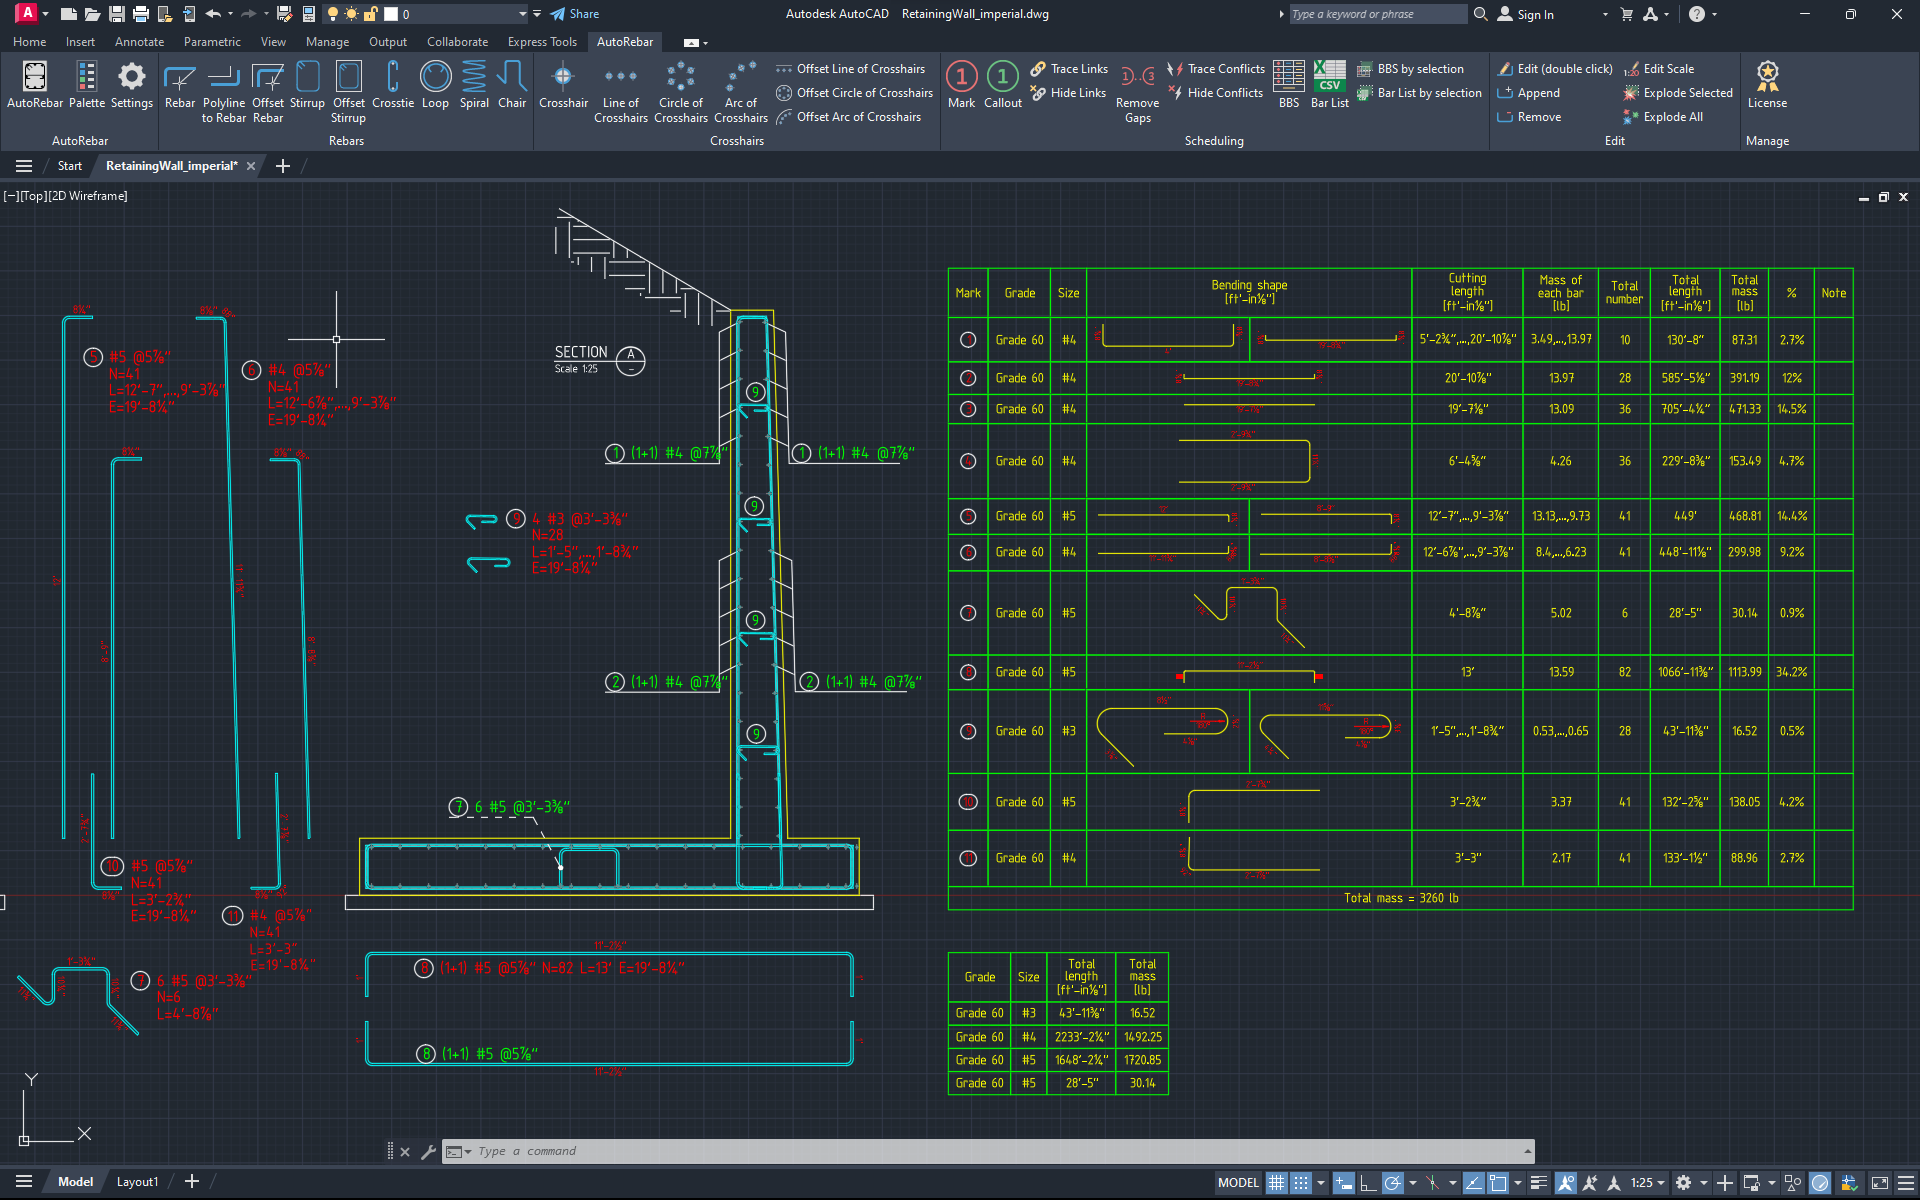Image resolution: width=1920 pixels, height=1200 pixels.
Task: Toggle ortho mode in status bar
Action: (x=1367, y=1183)
